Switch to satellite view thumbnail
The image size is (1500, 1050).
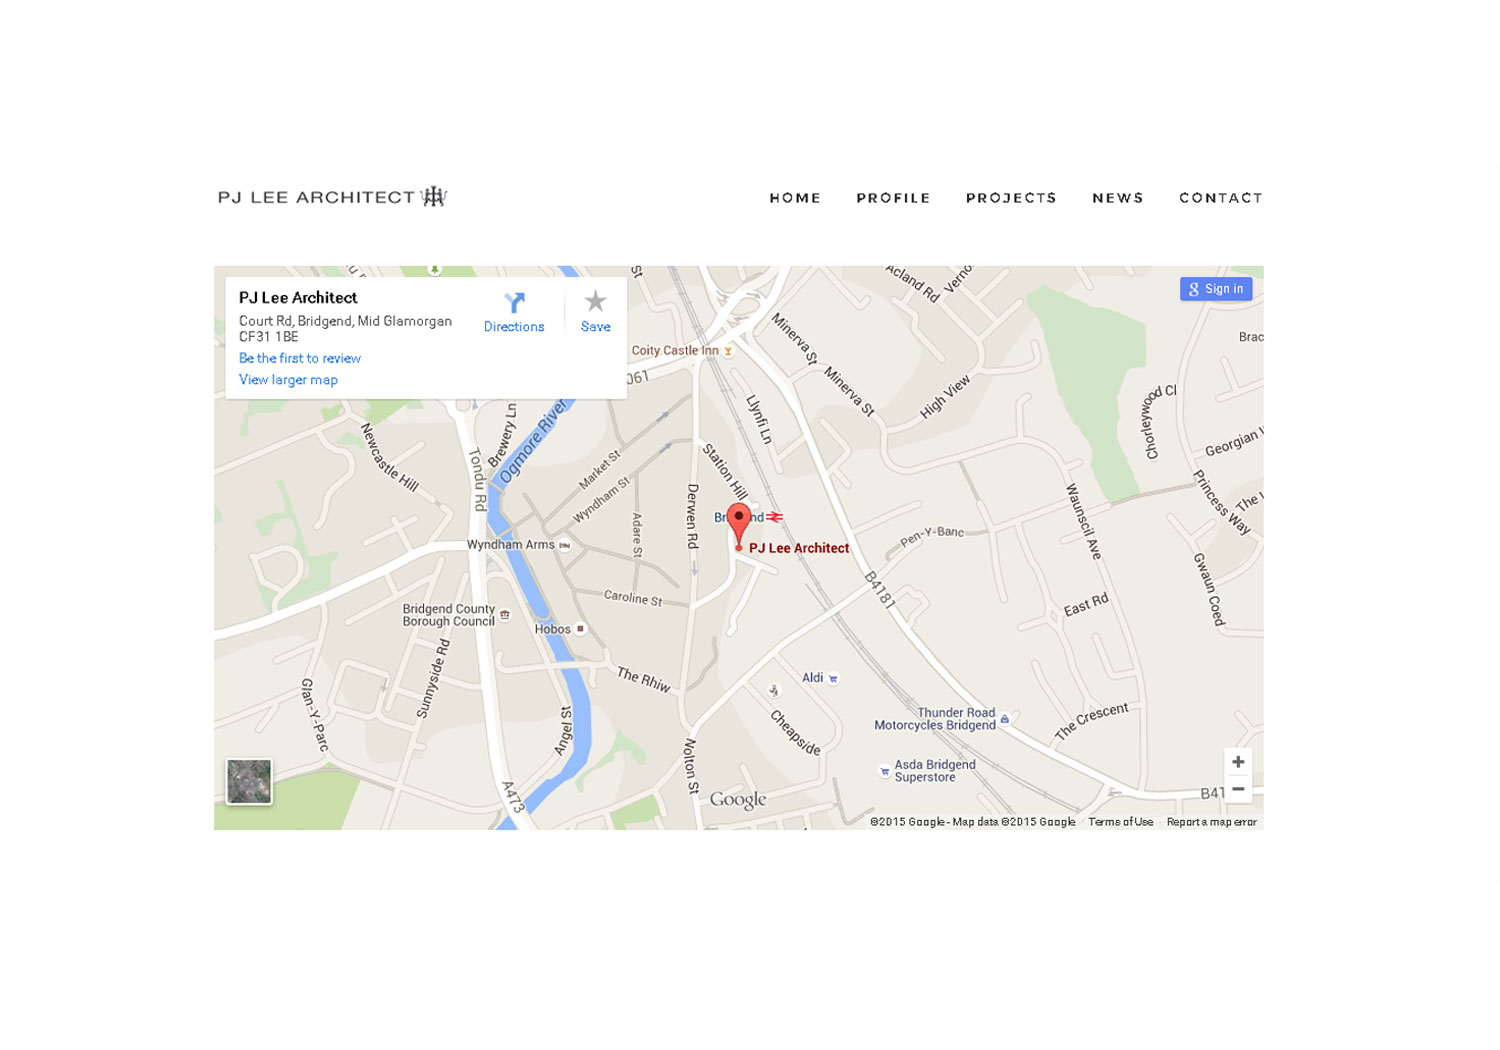pos(249,782)
